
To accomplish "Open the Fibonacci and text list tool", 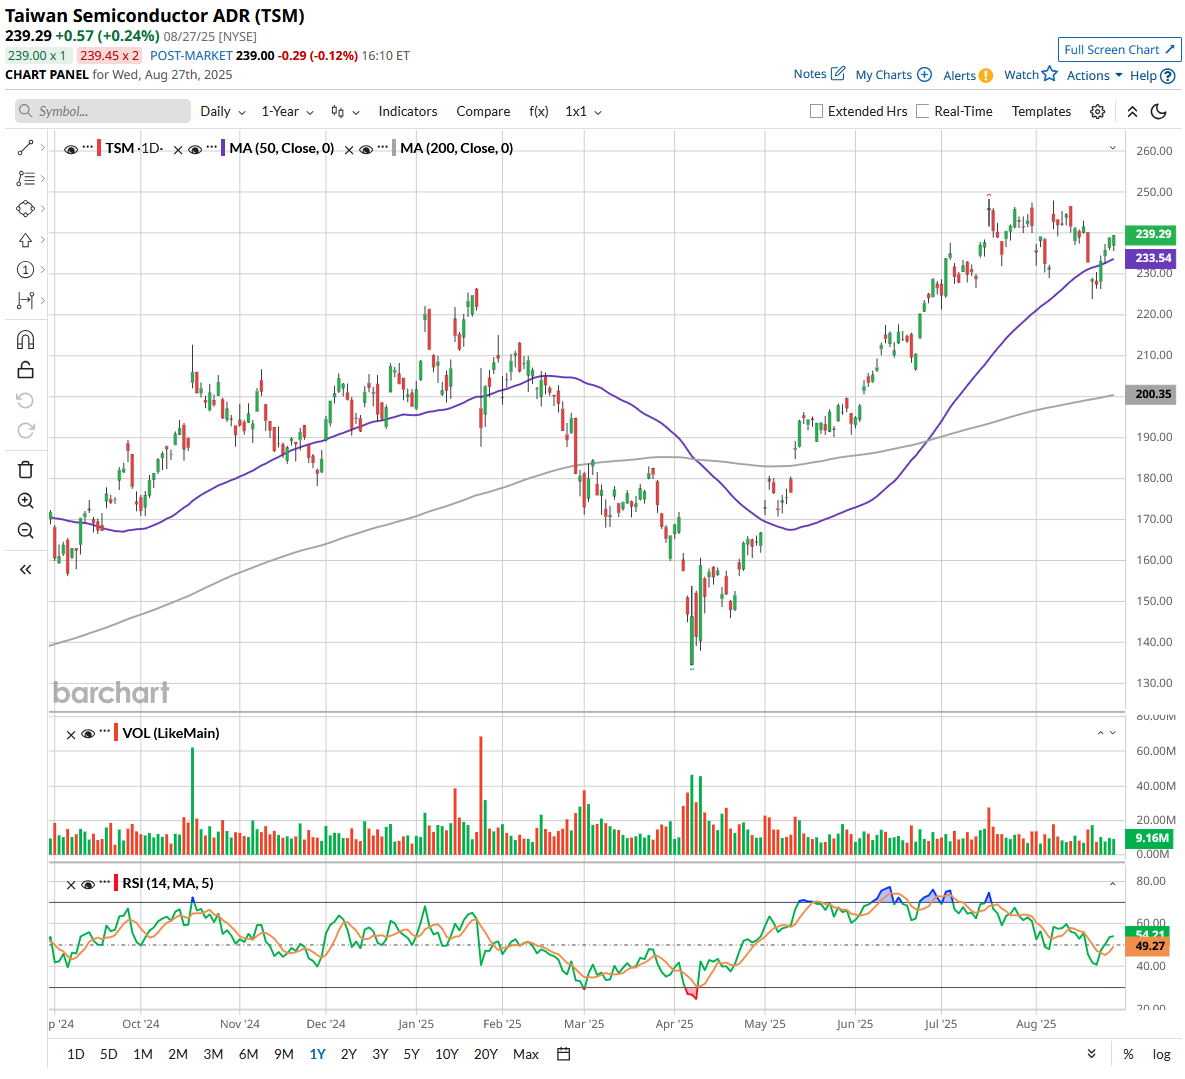I will point(26,178).
